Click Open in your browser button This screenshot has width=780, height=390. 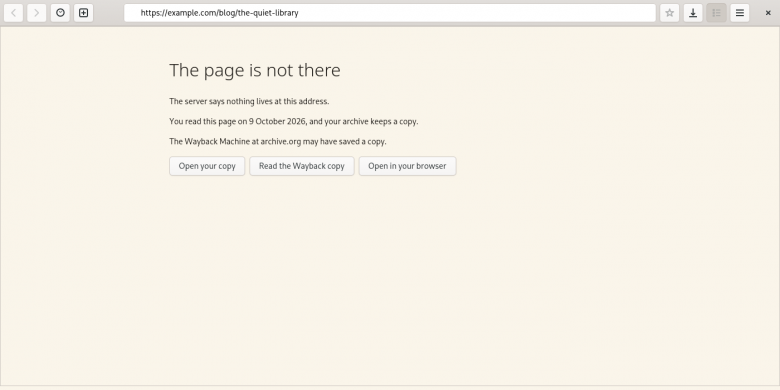coord(407,166)
